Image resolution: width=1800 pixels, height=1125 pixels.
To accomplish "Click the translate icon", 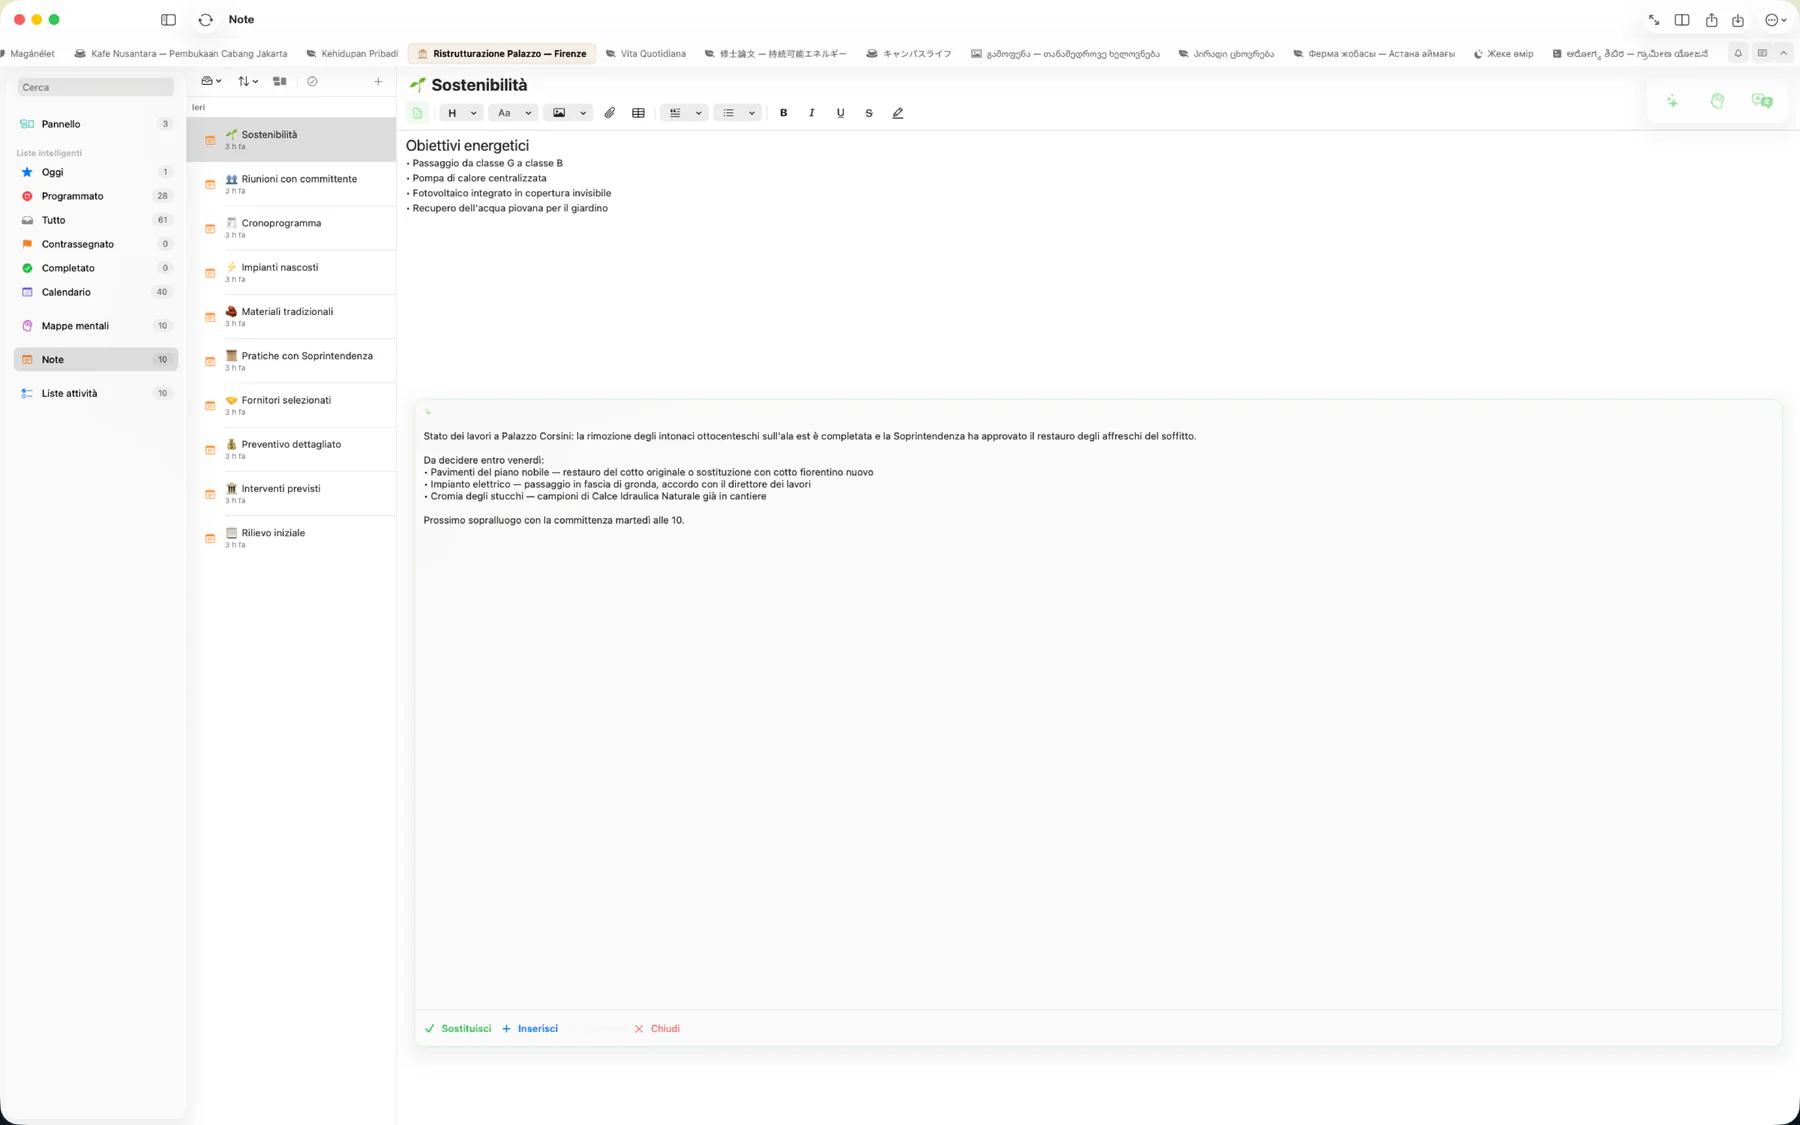I will coord(1762,101).
